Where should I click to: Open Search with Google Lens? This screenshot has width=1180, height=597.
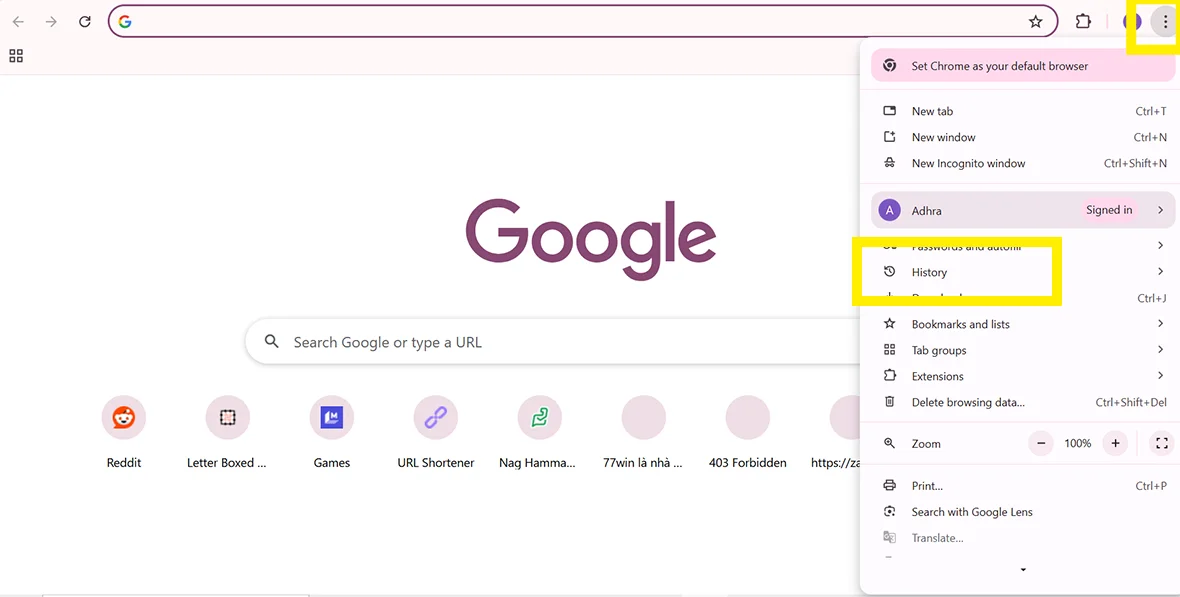coord(971,511)
